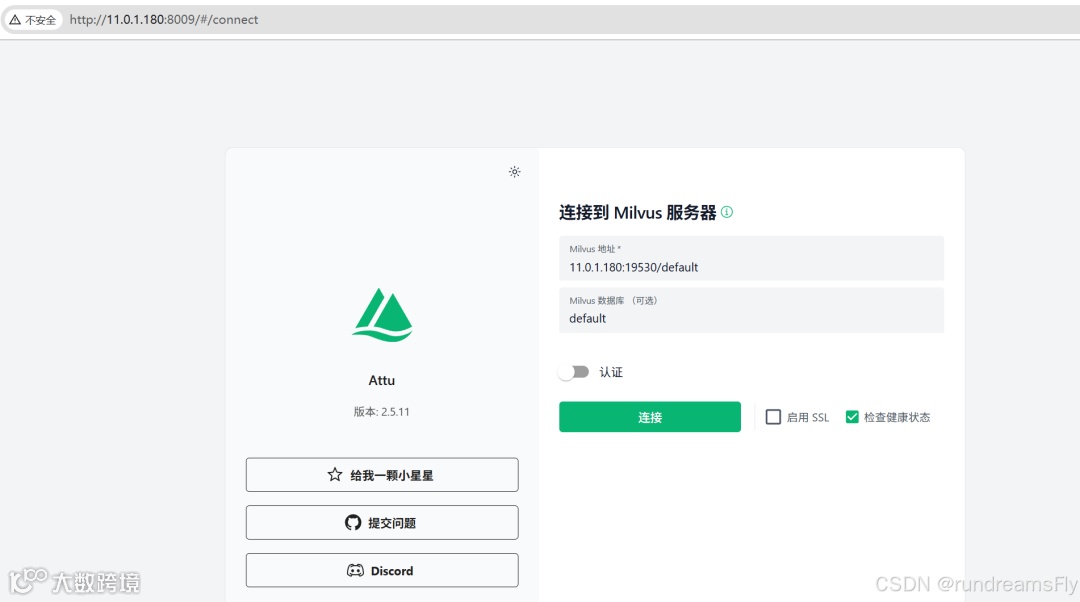Screen dimensions: 1080x602
Task: Click the info icon beside the connect heading
Action: (x=727, y=212)
